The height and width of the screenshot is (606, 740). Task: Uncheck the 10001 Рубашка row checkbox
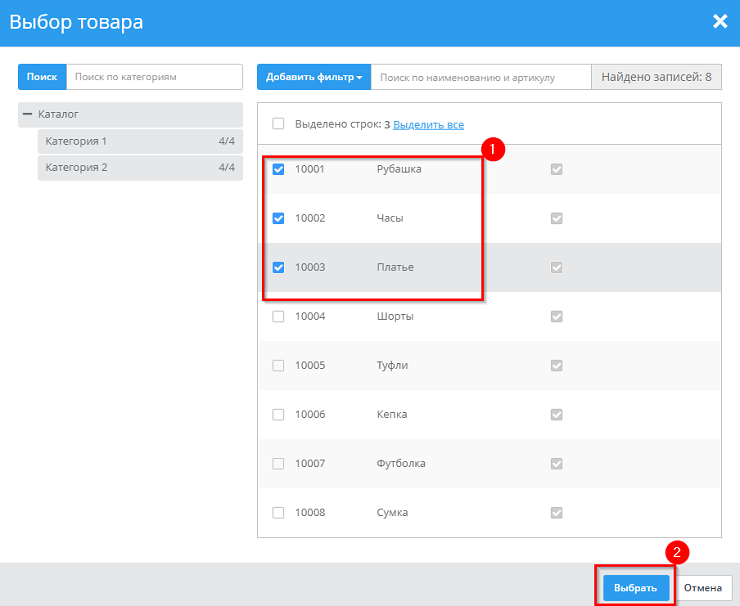pyautogui.click(x=279, y=169)
